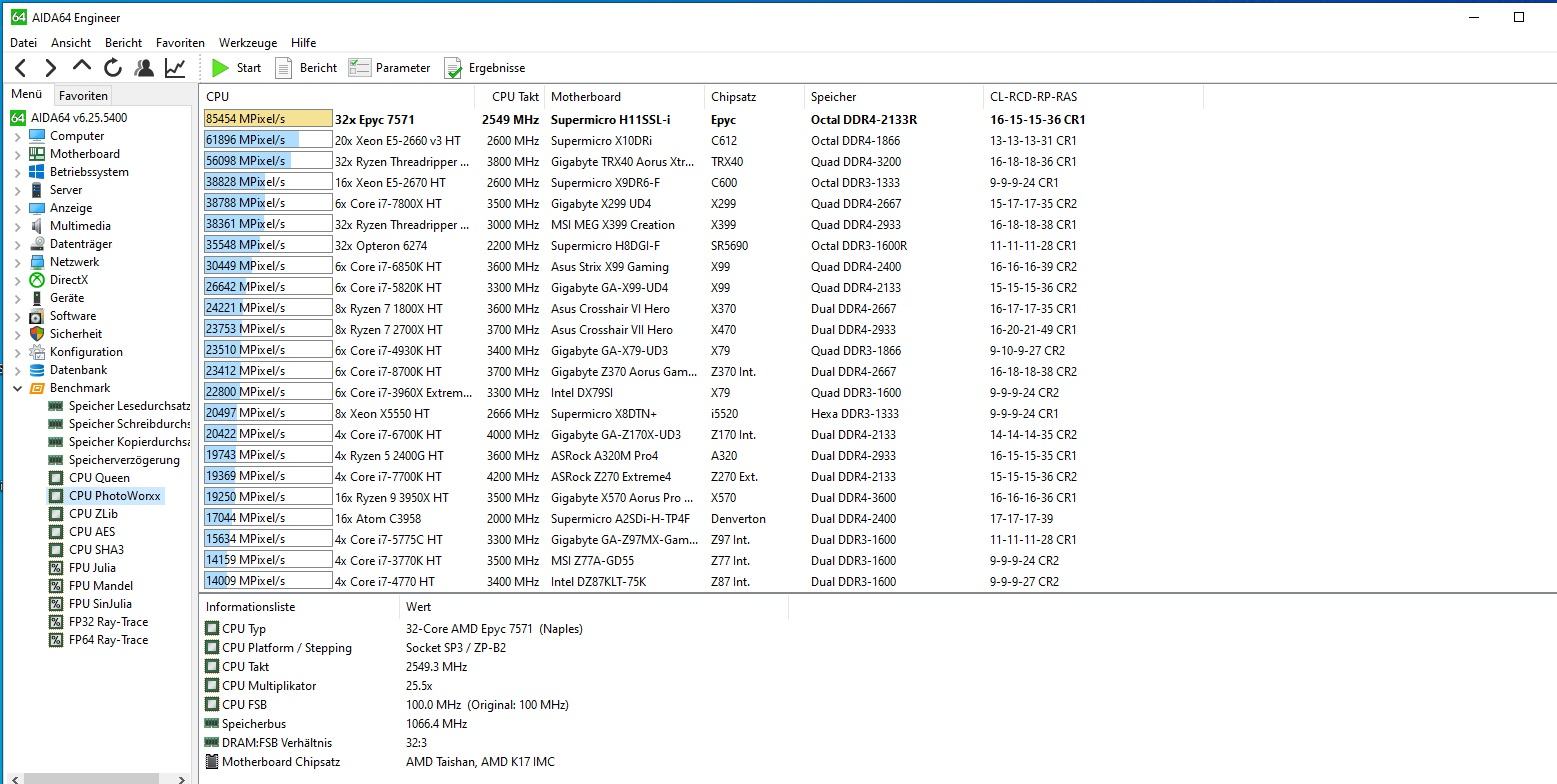Sort by the CPU column header
The height and width of the screenshot is (784, 1557).
[x=338, y=97]
